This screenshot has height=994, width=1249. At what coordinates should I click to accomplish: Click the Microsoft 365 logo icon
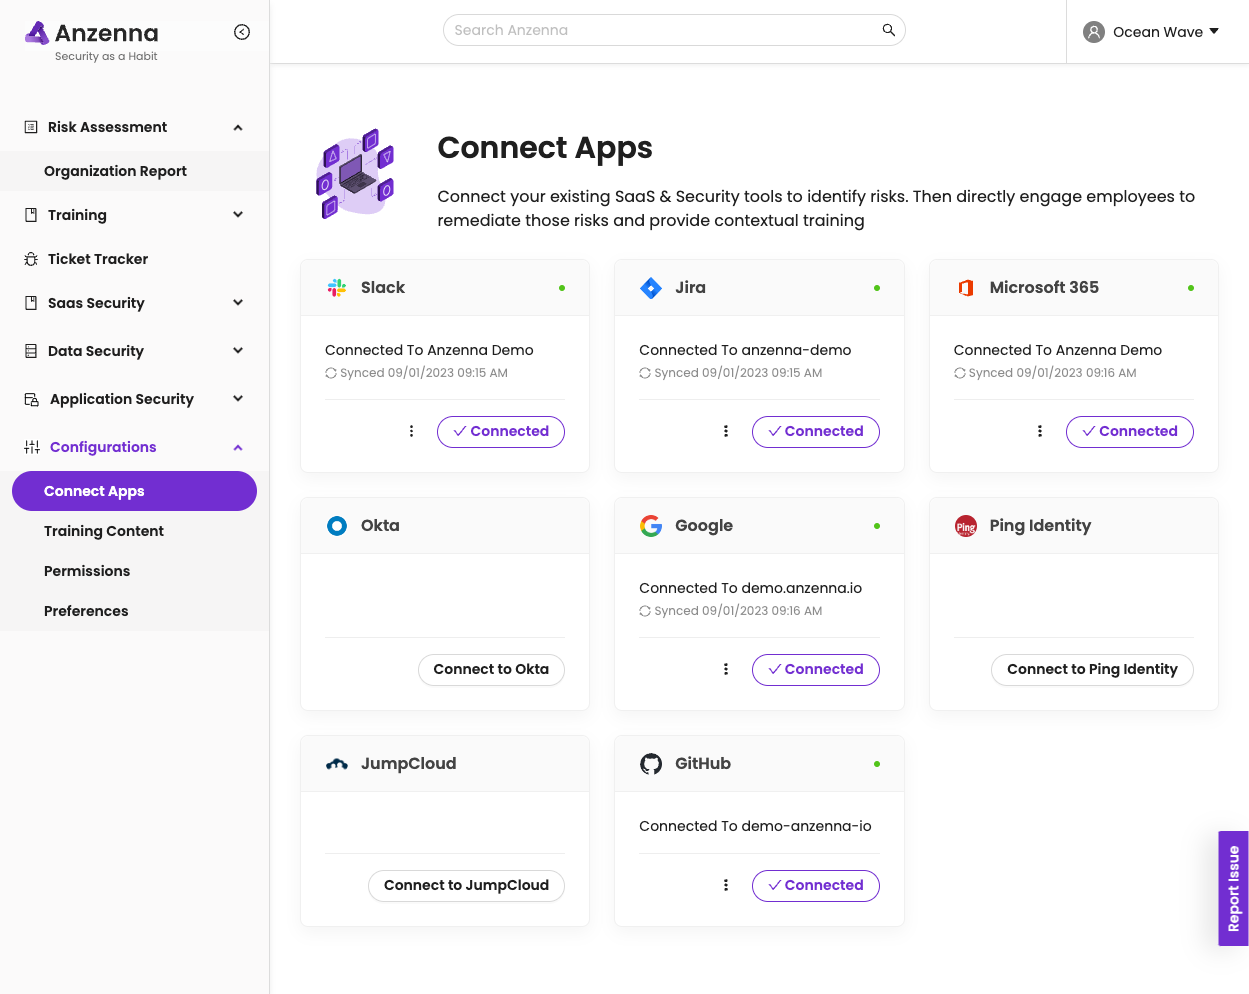(966, 288)
